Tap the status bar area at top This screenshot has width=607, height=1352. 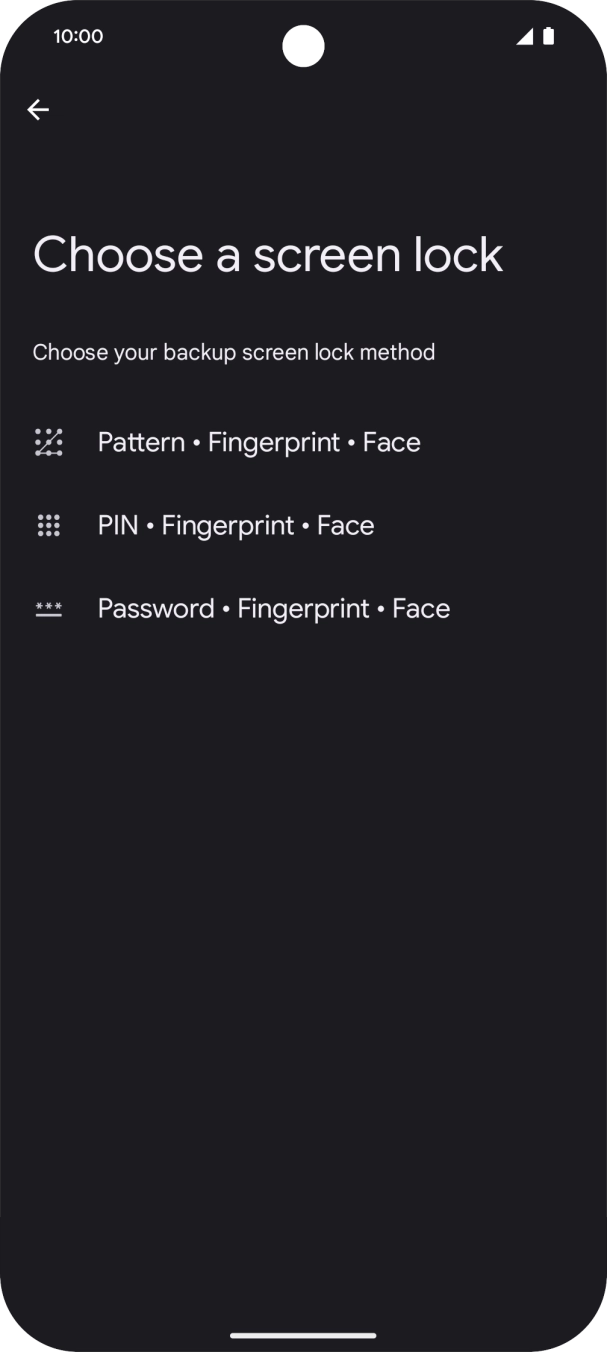pos(303,36)
